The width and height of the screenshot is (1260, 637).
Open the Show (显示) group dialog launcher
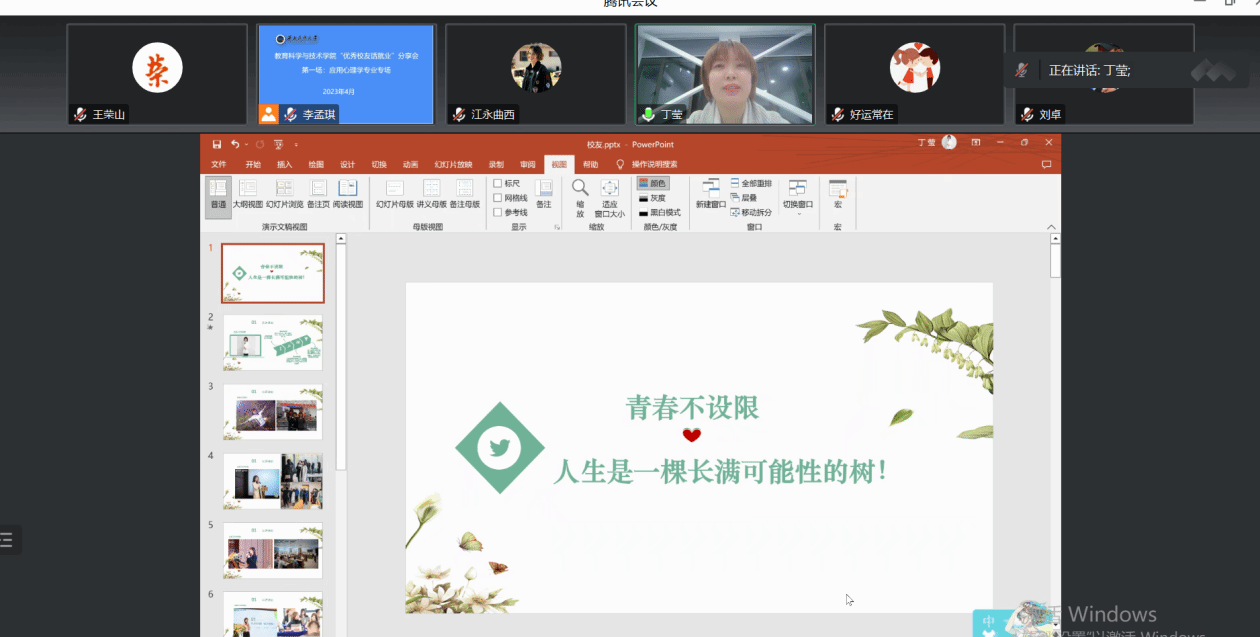[x=557, y=228]
